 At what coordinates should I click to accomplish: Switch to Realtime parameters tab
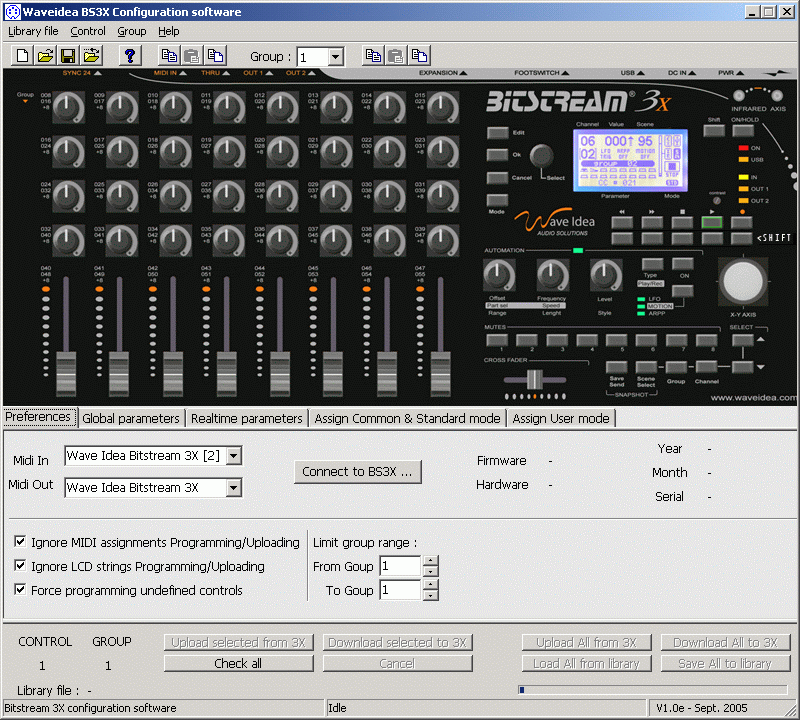coord(246,418)
